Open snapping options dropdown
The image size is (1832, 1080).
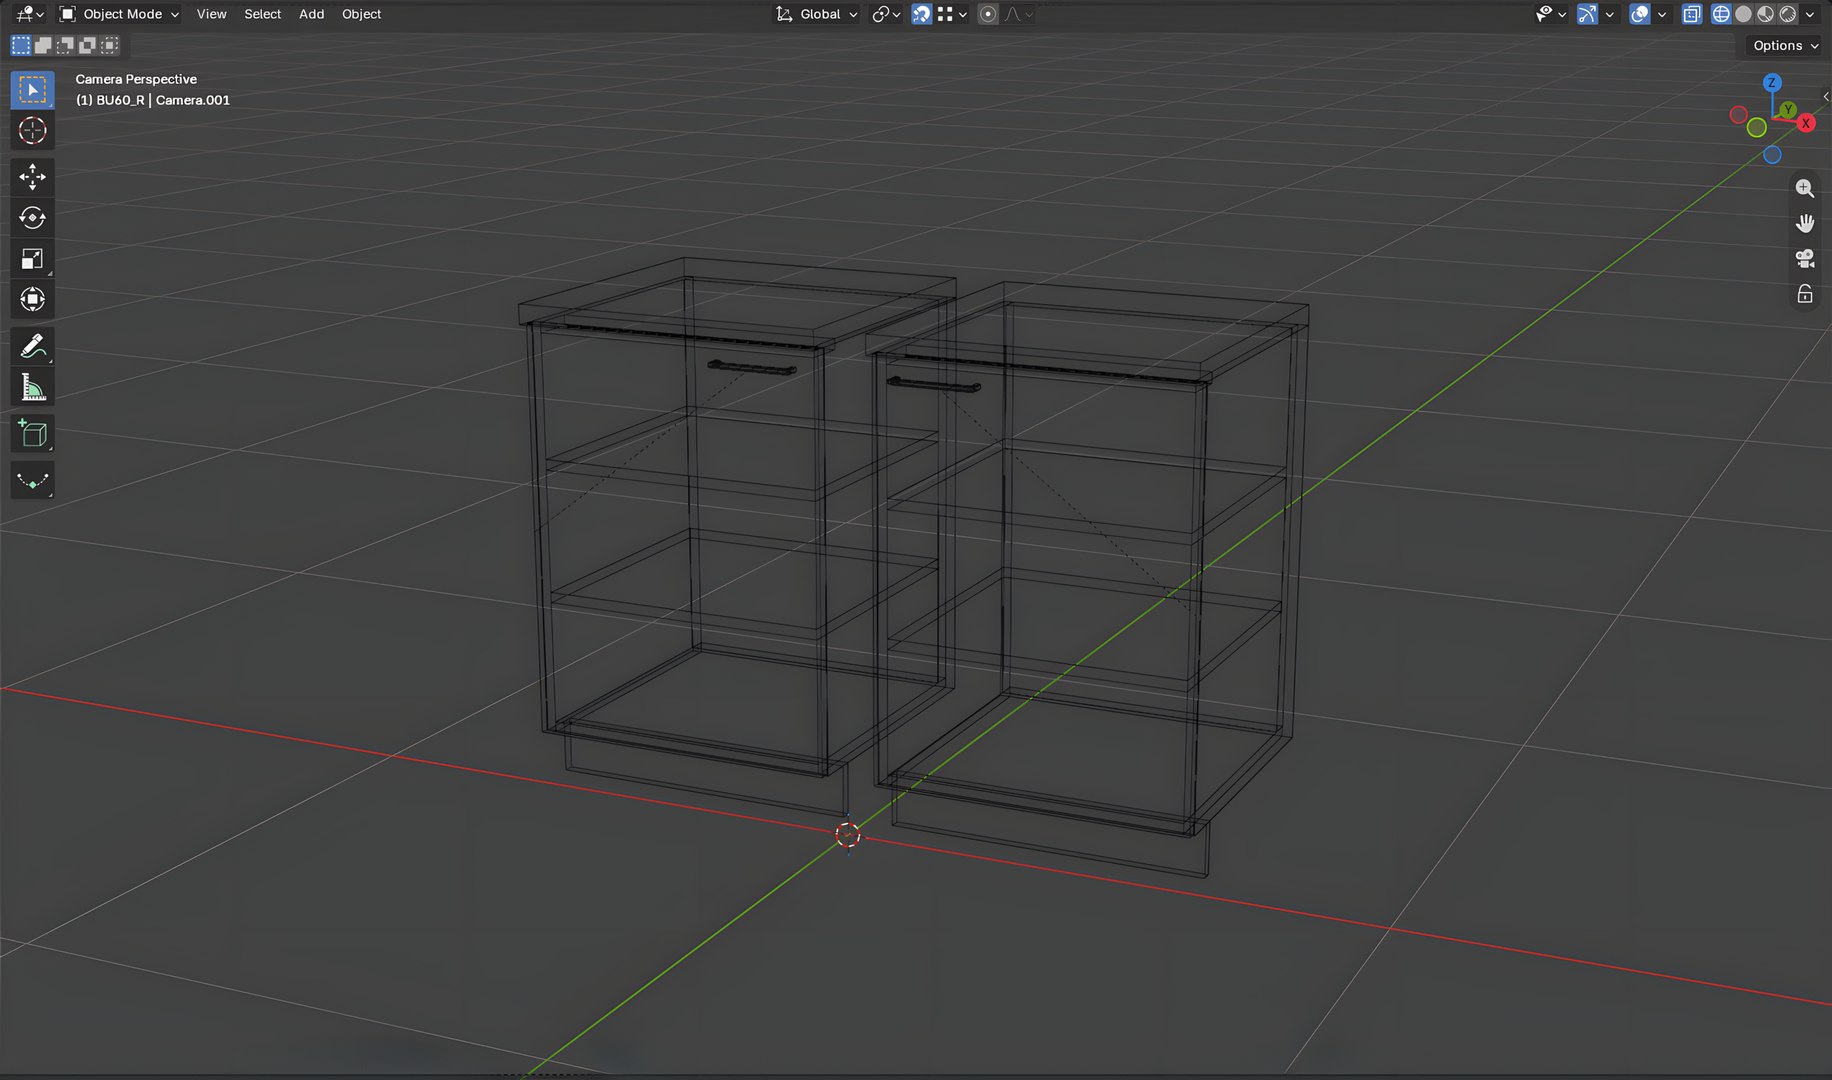point(951,14)
